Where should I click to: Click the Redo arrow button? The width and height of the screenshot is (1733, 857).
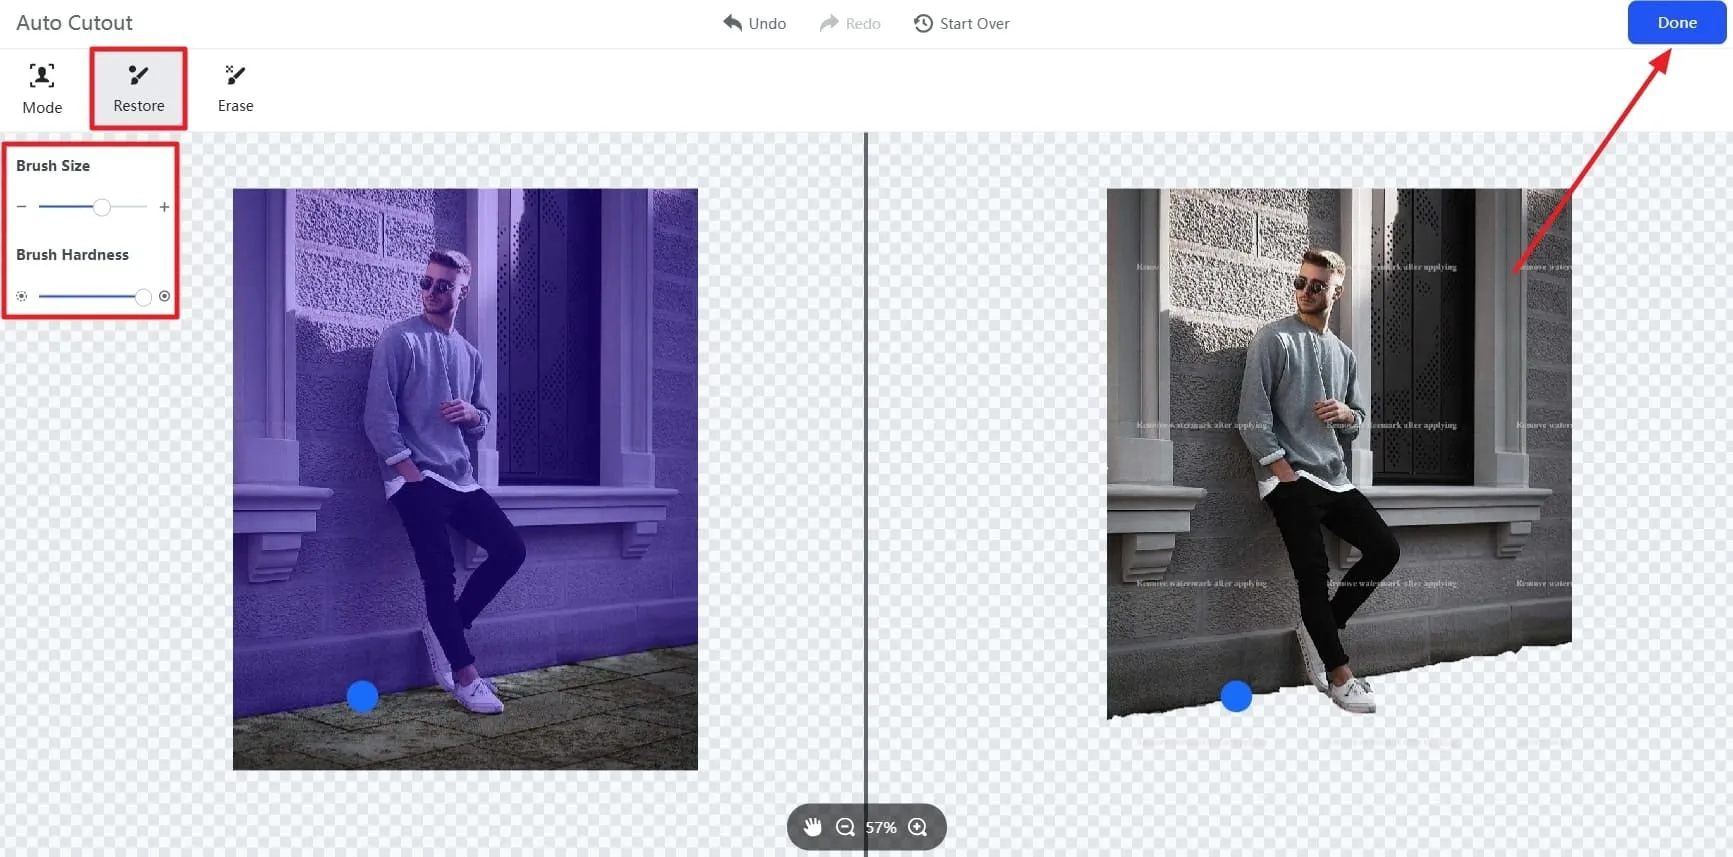(x=849, y=23)
